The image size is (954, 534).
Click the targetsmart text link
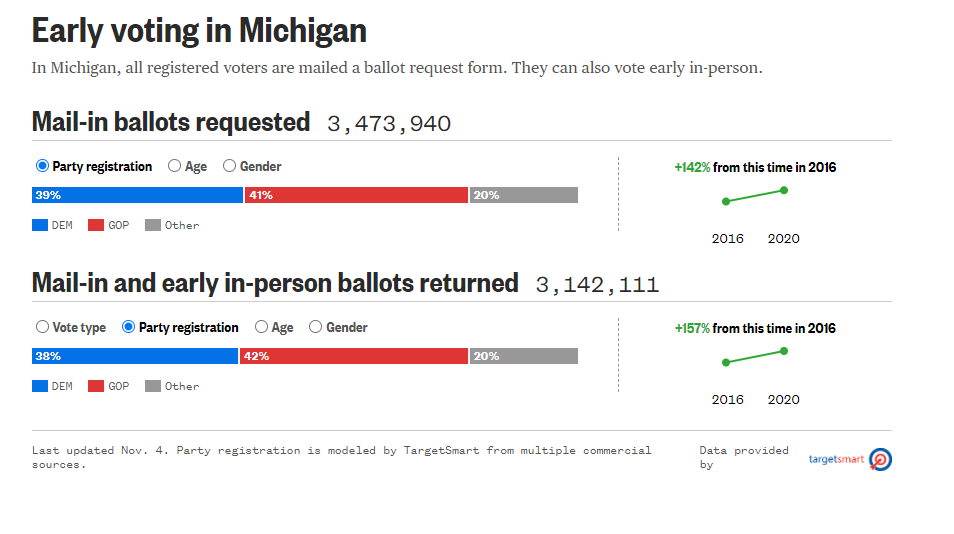(836, 460)
